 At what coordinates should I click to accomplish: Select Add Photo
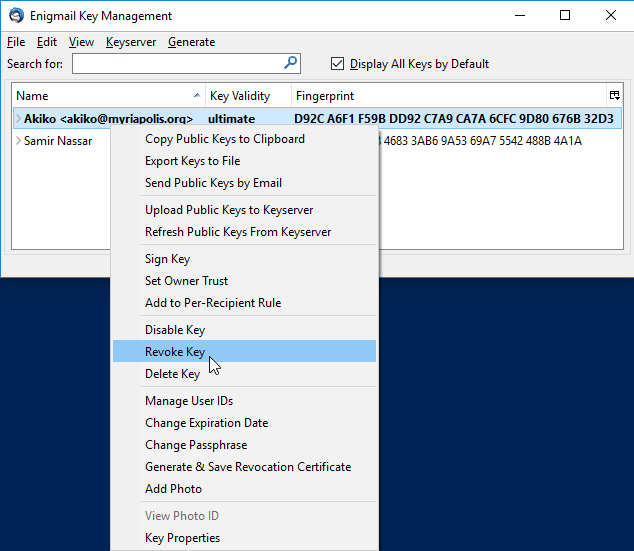click(244, 489)
